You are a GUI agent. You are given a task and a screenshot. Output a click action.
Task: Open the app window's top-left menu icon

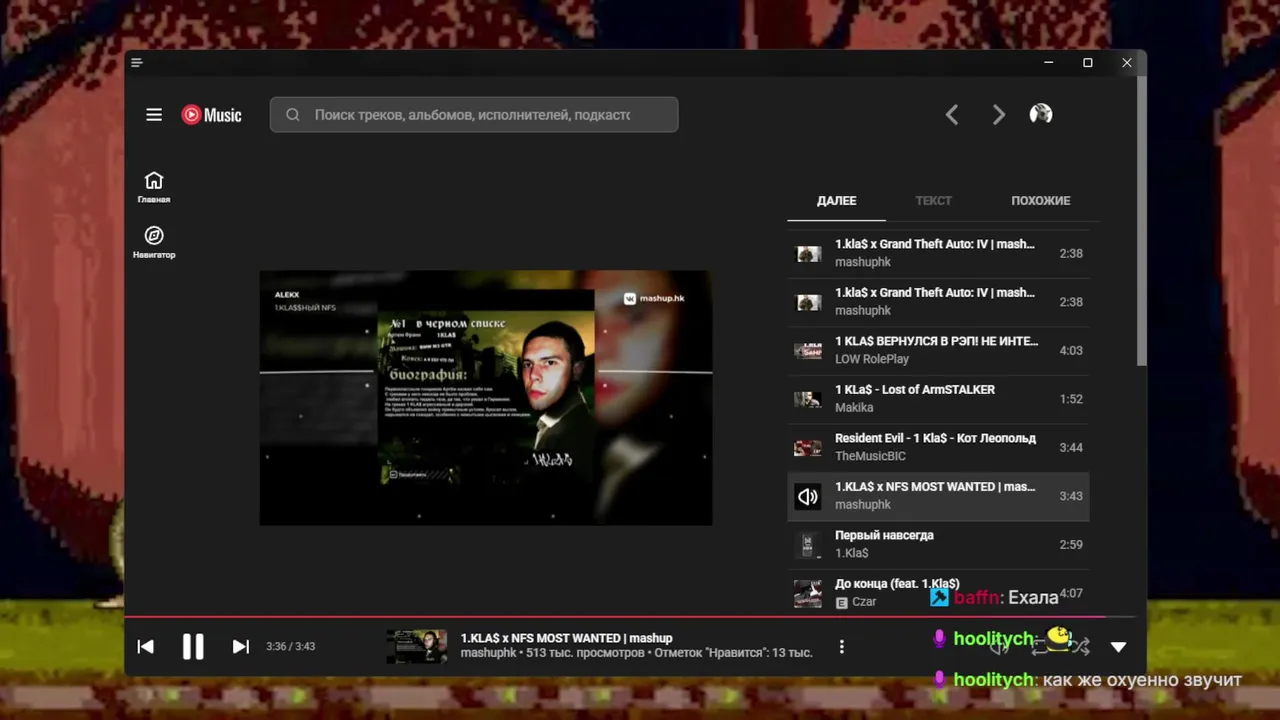(137, 63)
